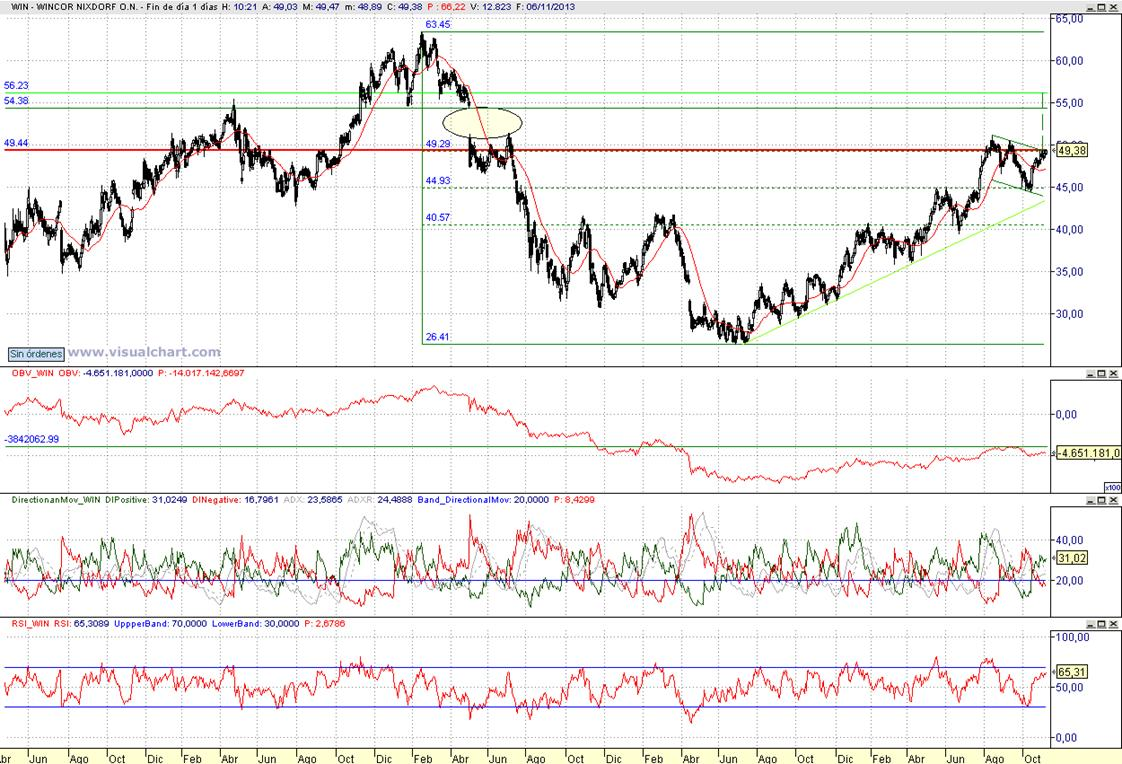Click the 'DIPositive: 31,0249' reading
Image resolution: width=1122 pixels, height=764 pixels.
click(146, 500)
